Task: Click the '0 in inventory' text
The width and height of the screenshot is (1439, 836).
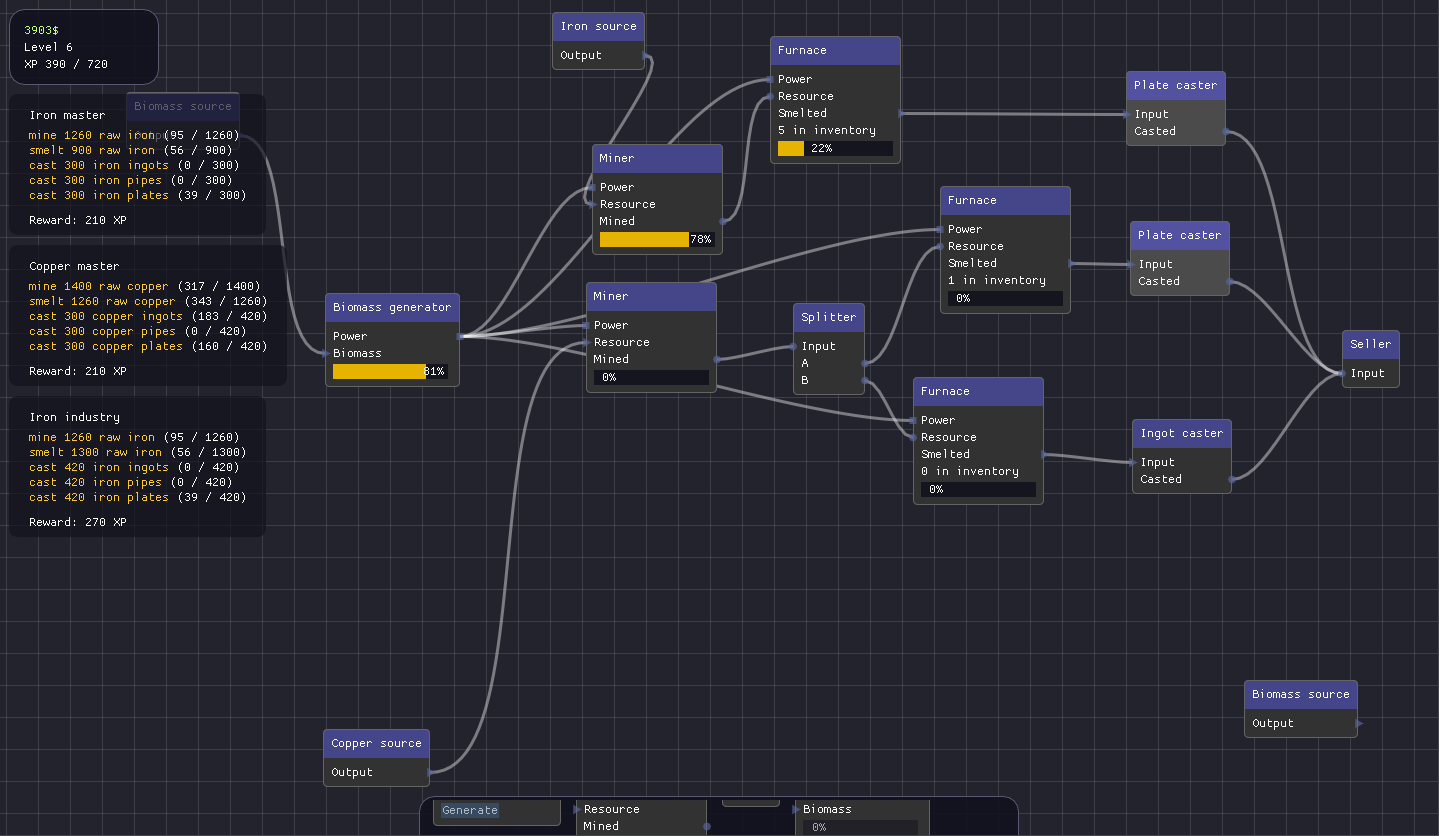Action: pos(970,471)
